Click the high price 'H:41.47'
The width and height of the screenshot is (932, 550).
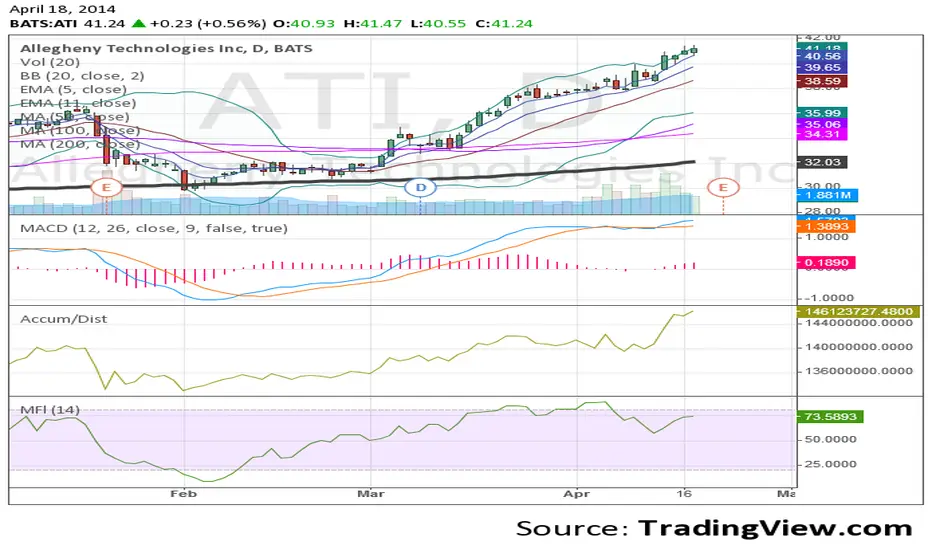click(373, 24)
